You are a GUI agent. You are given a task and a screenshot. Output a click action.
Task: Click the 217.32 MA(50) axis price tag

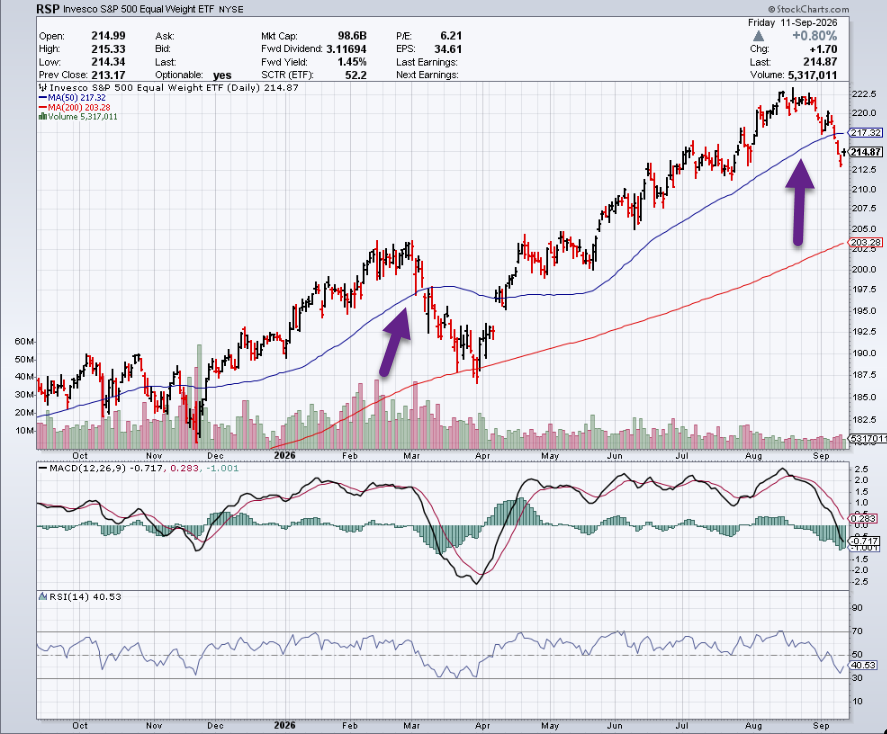click(866, 133)
